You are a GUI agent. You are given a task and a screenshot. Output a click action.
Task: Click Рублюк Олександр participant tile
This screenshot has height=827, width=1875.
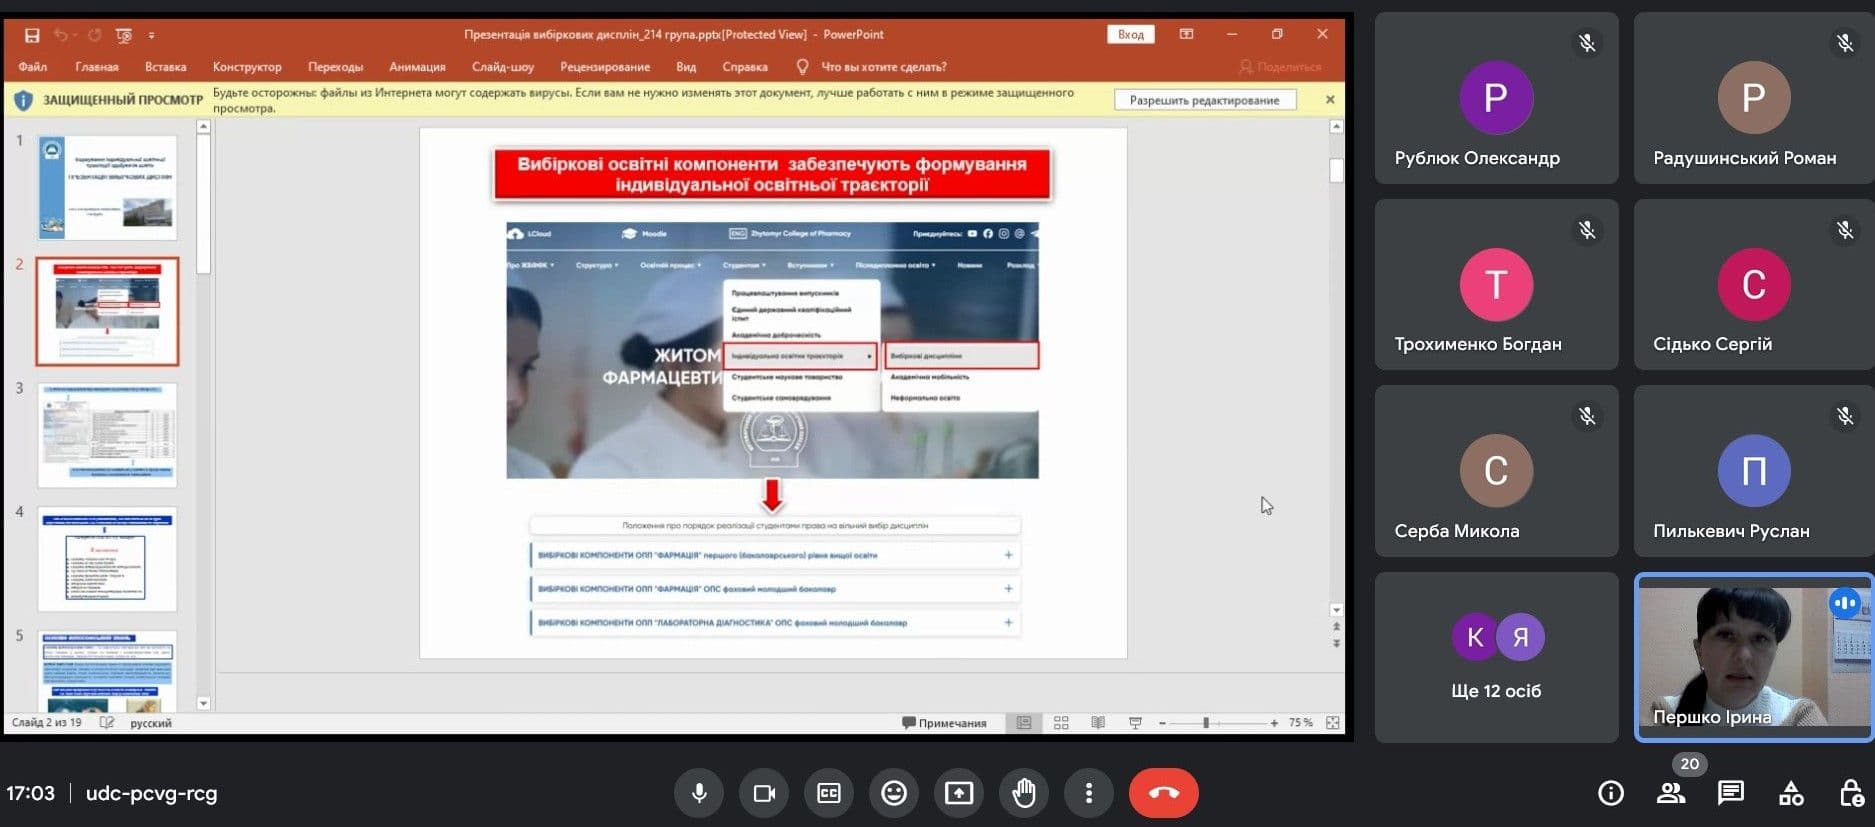tap(1496, 98)
